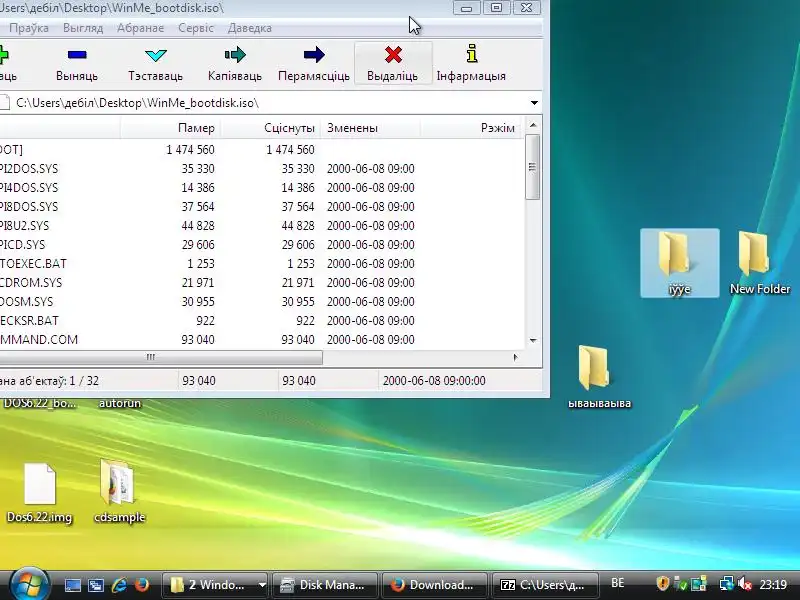
Task: Select the New Folder desktop icon
Action: click(759, 263)
